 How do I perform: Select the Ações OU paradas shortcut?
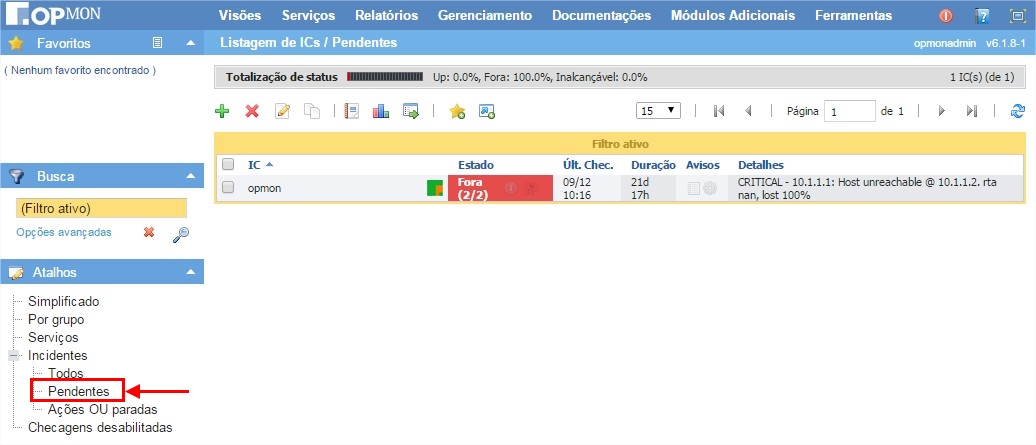pos(102,409)
